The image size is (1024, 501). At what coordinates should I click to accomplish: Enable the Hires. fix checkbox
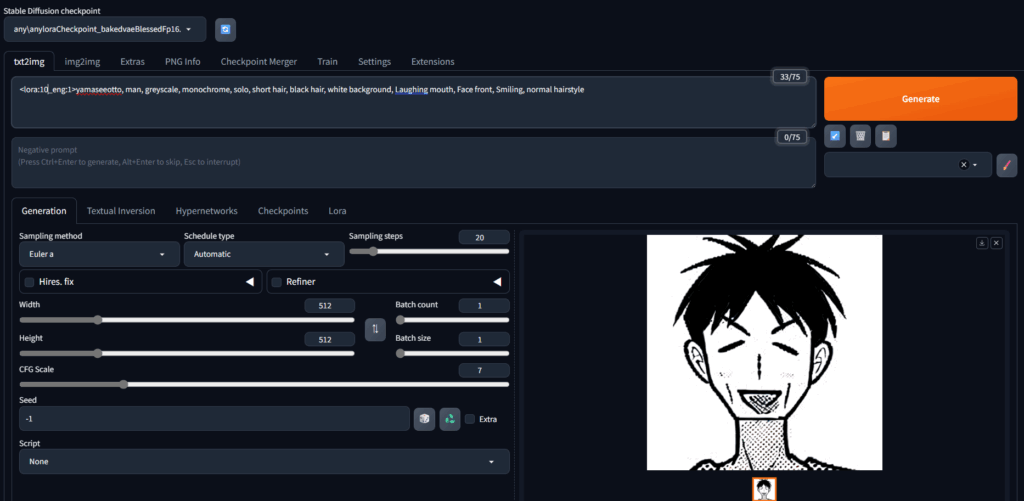[x=30, y=282]
